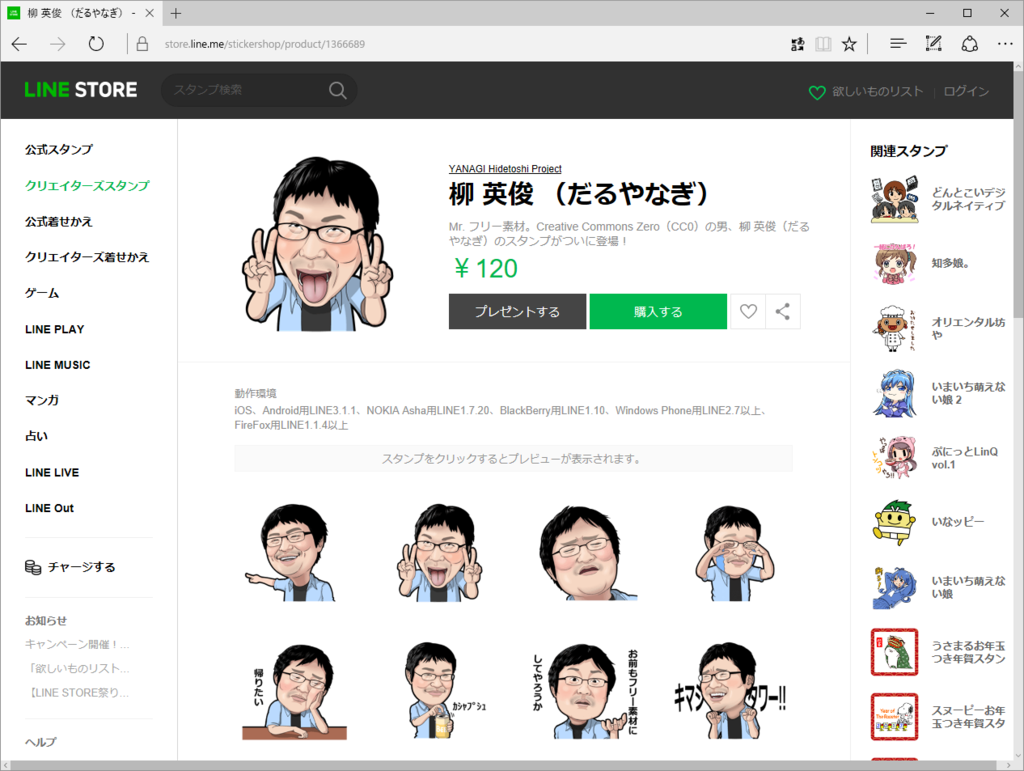Translate the page using Edge's translate icon
This screenshot has height=771, width=1024.
click(797, 44)
